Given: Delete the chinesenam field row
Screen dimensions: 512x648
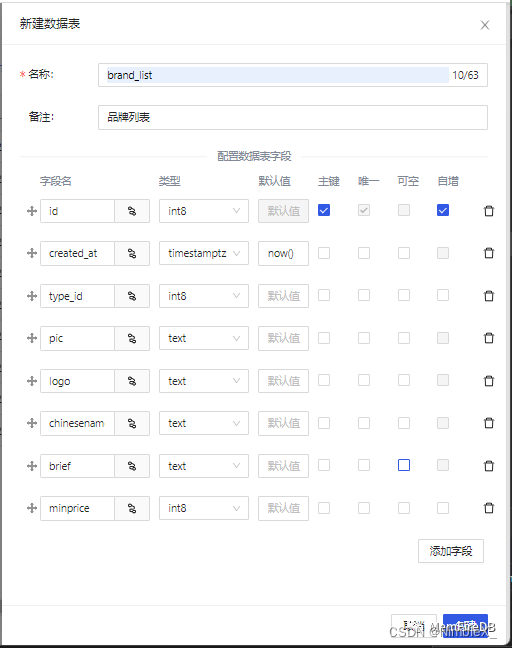Looking at the screenshot, I should click(x=489, y=423).
